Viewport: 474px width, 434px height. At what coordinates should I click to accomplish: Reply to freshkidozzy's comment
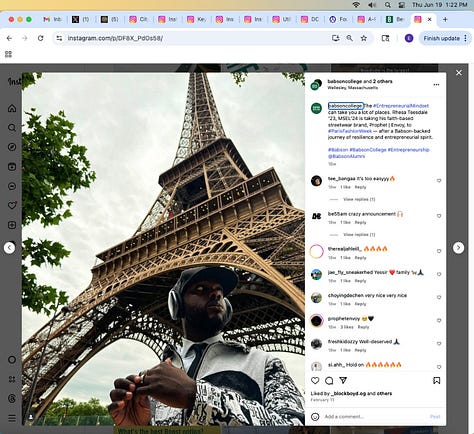pos(360,350)
